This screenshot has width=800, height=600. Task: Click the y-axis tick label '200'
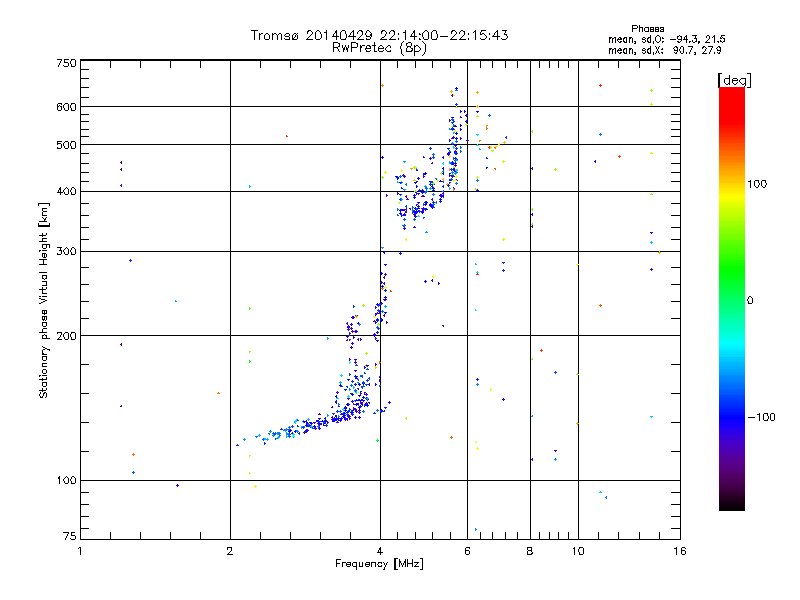[66, 336]
